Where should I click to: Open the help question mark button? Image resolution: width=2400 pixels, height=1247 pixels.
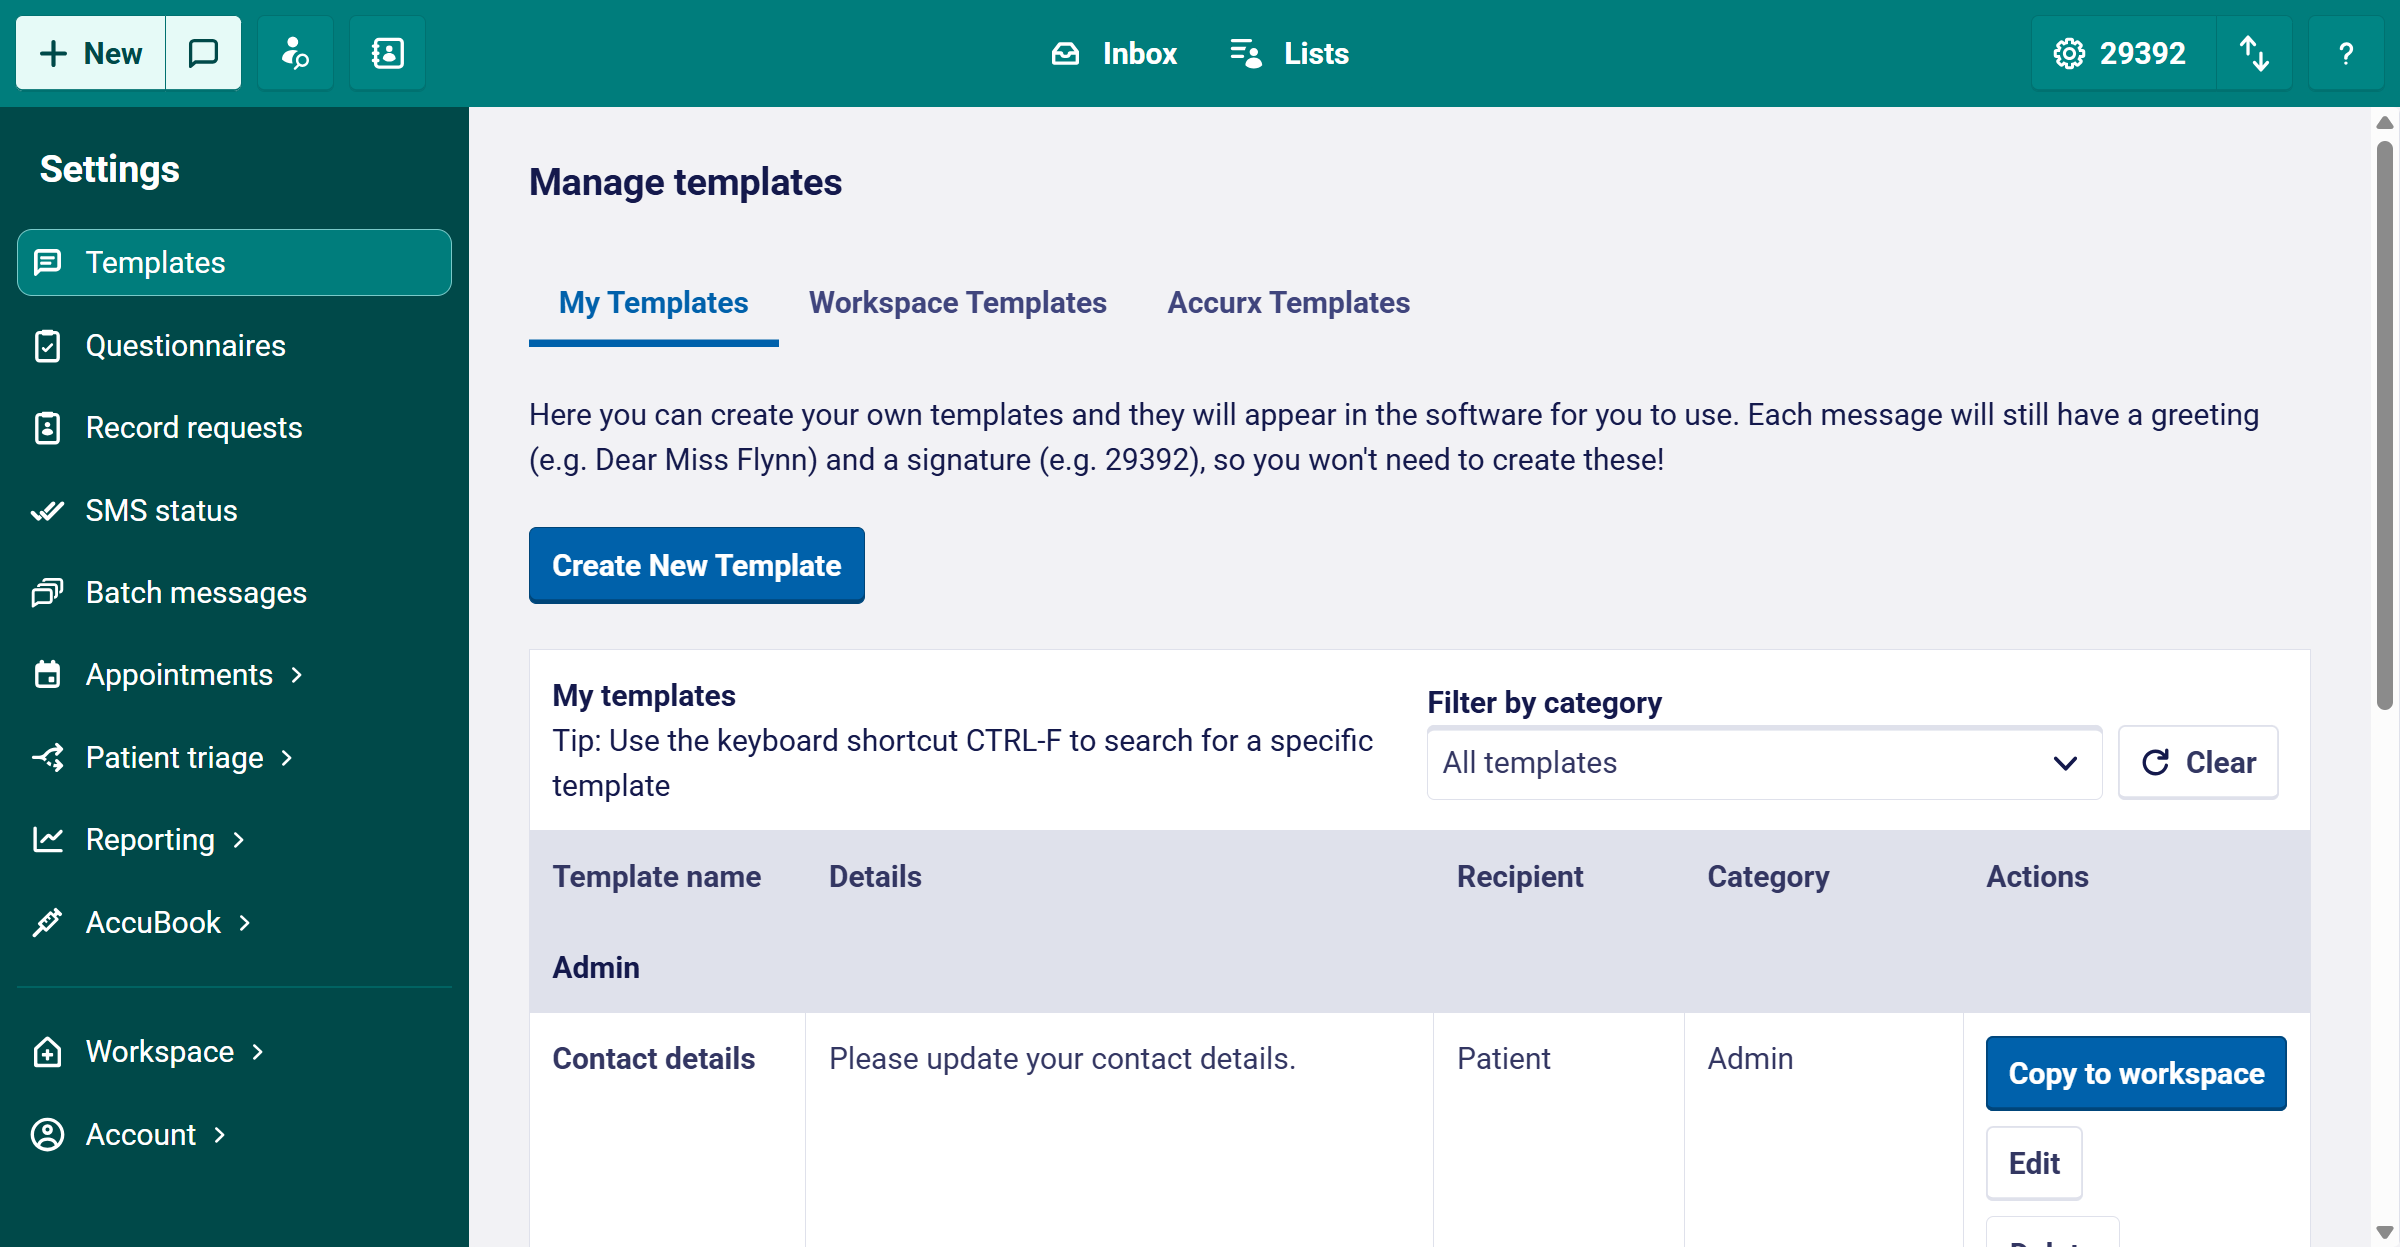click(2346, 53)
